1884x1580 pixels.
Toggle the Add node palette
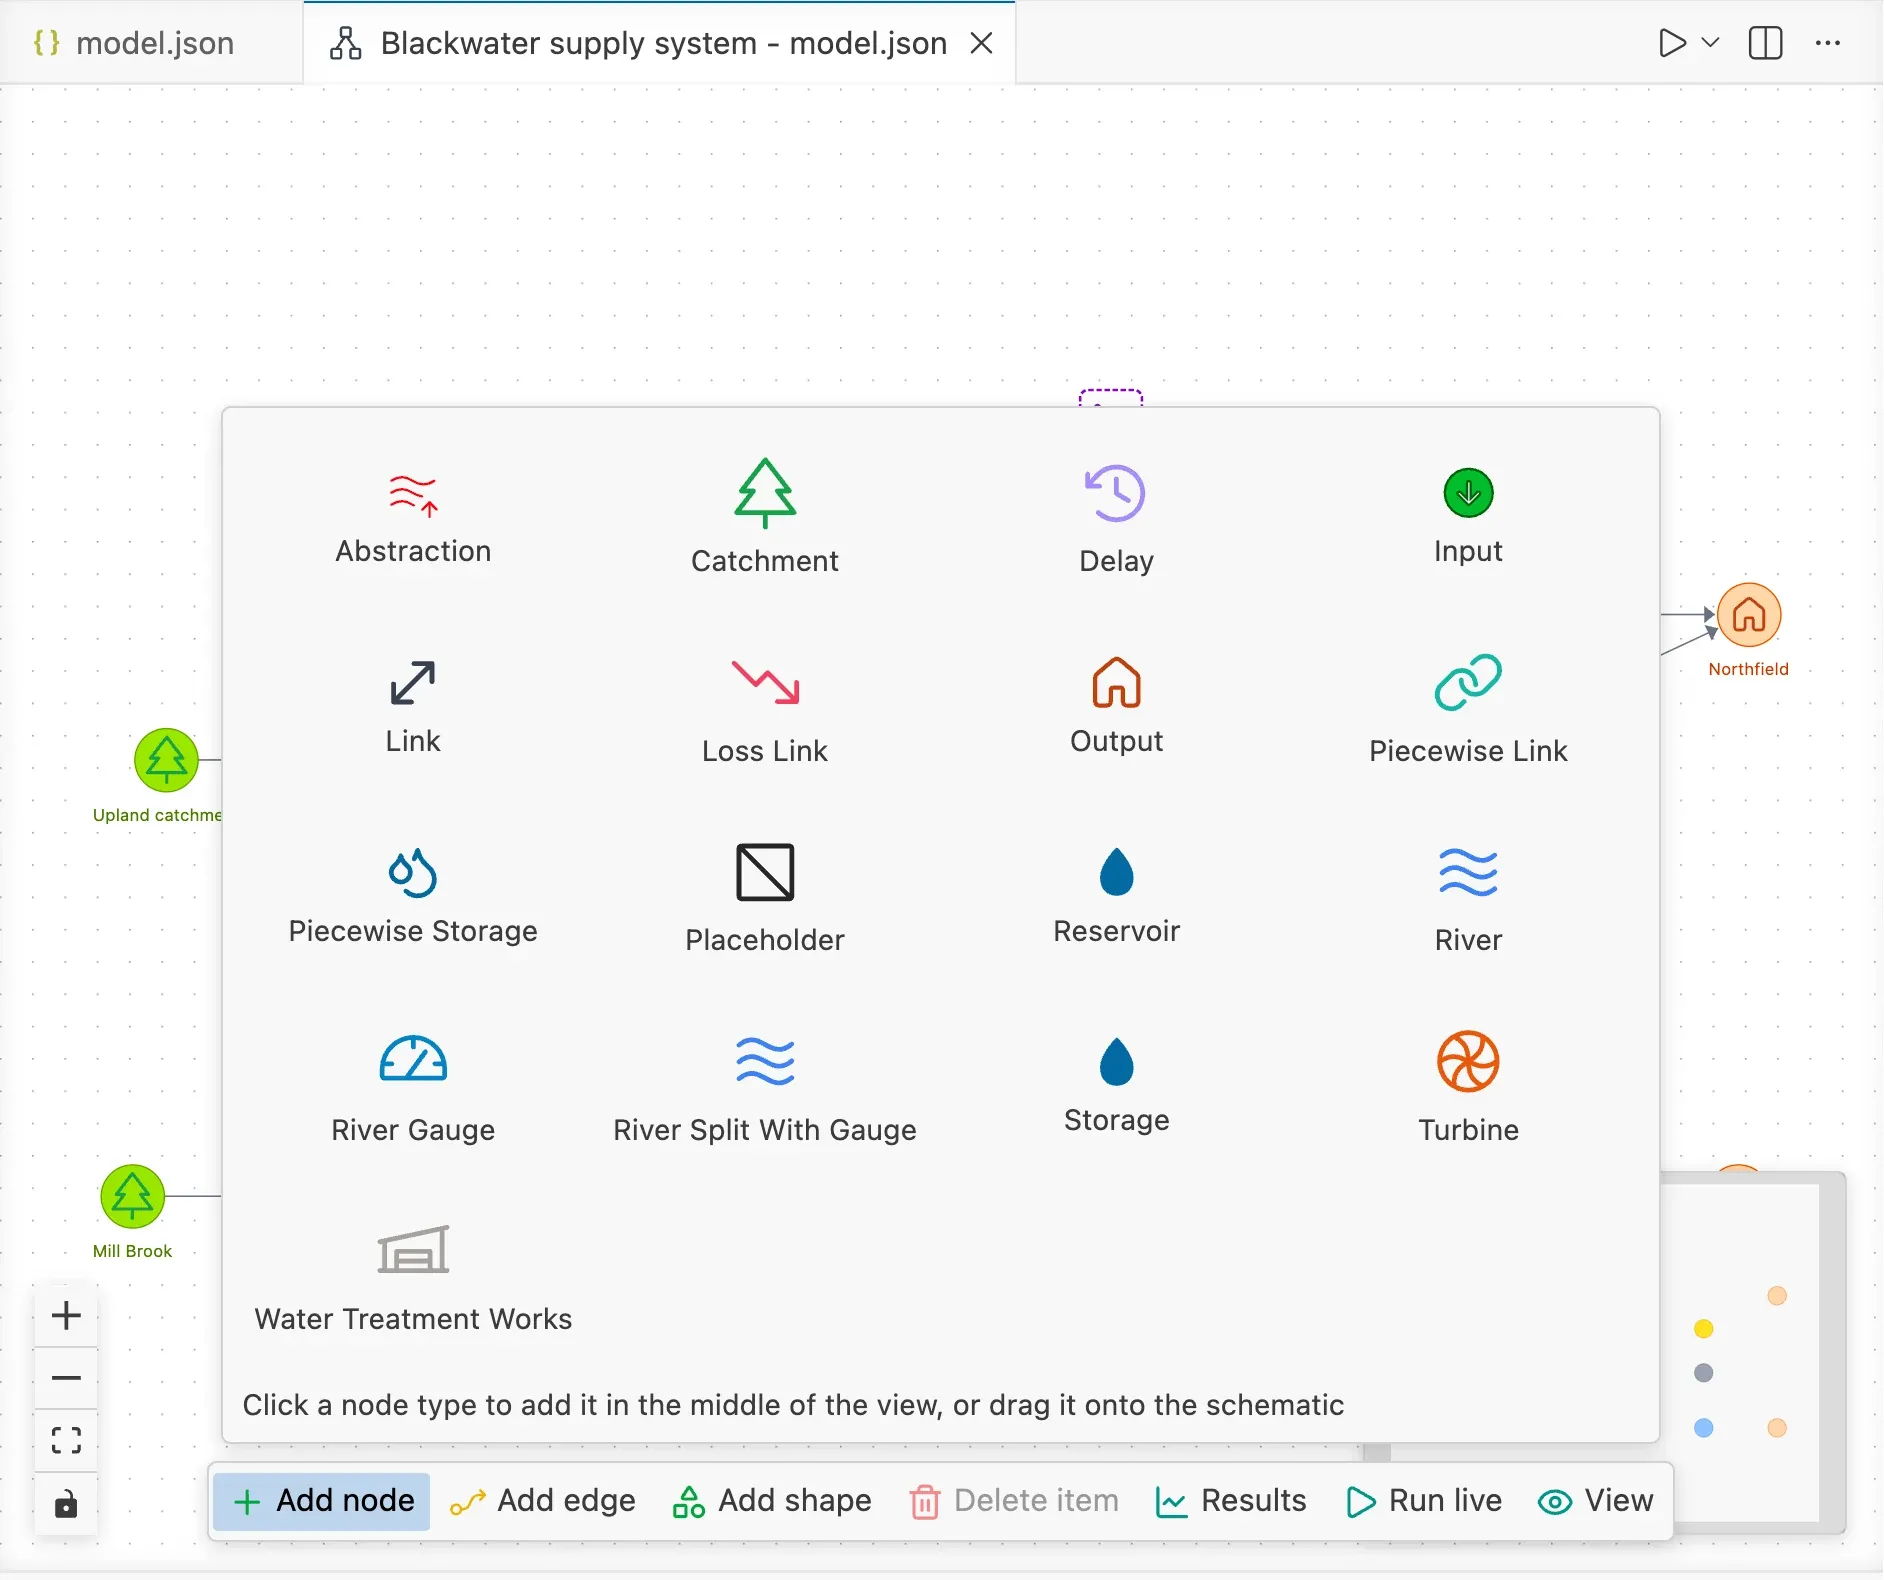(322, 1501)
